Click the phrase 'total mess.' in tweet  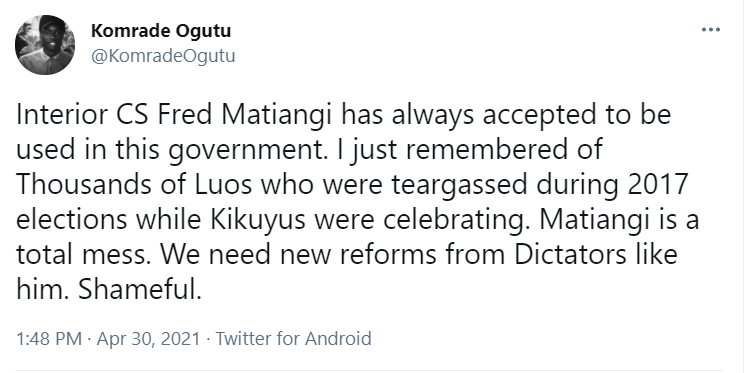pos(84,255)
